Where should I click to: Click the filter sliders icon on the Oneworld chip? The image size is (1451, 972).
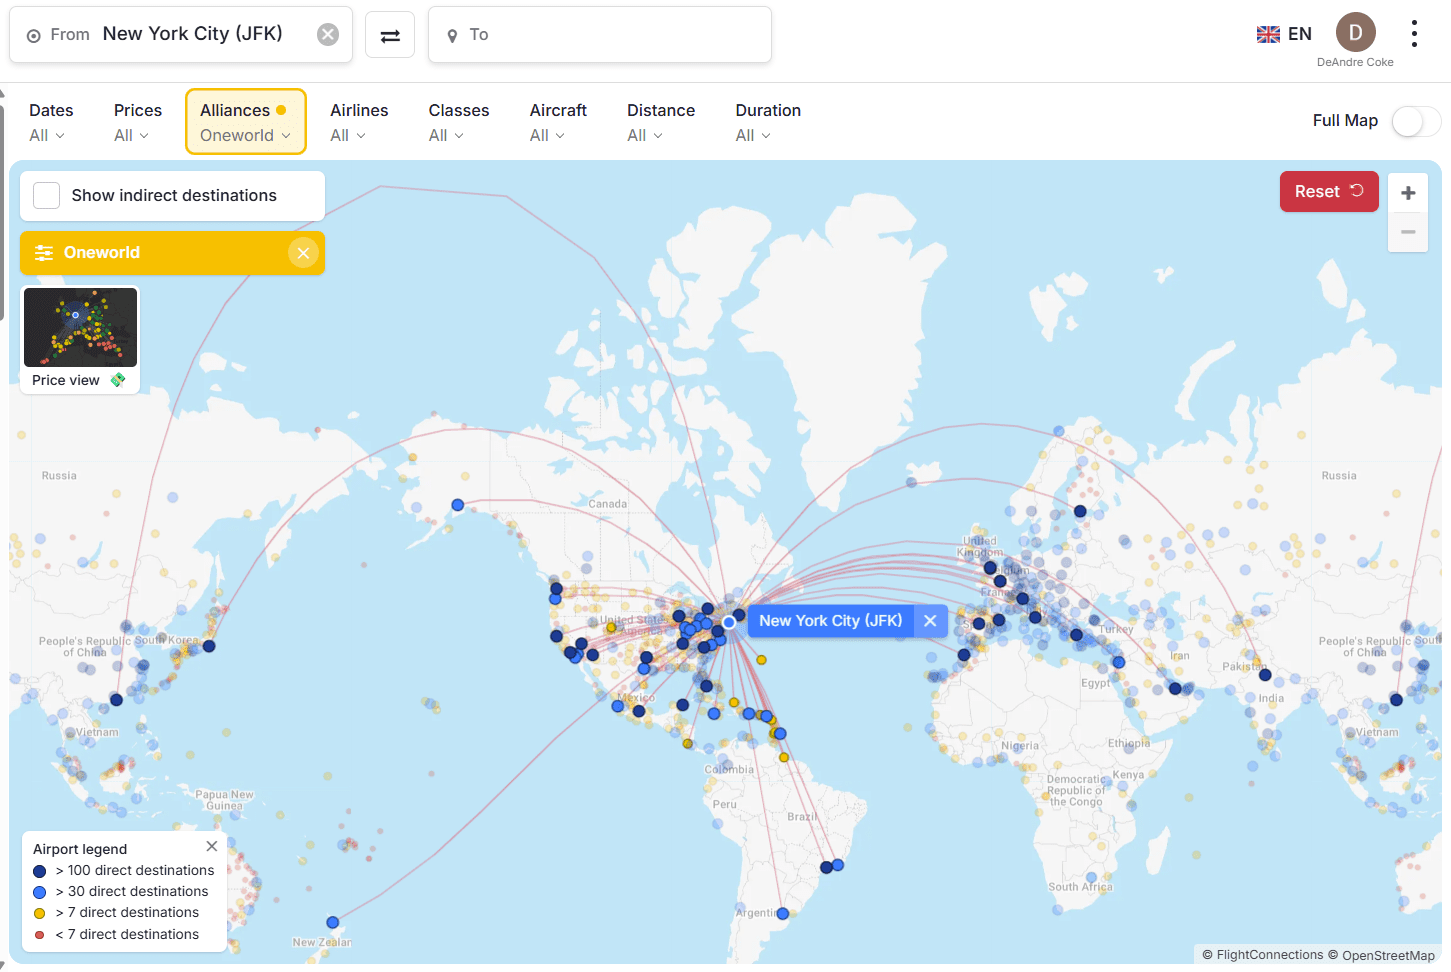43,252
